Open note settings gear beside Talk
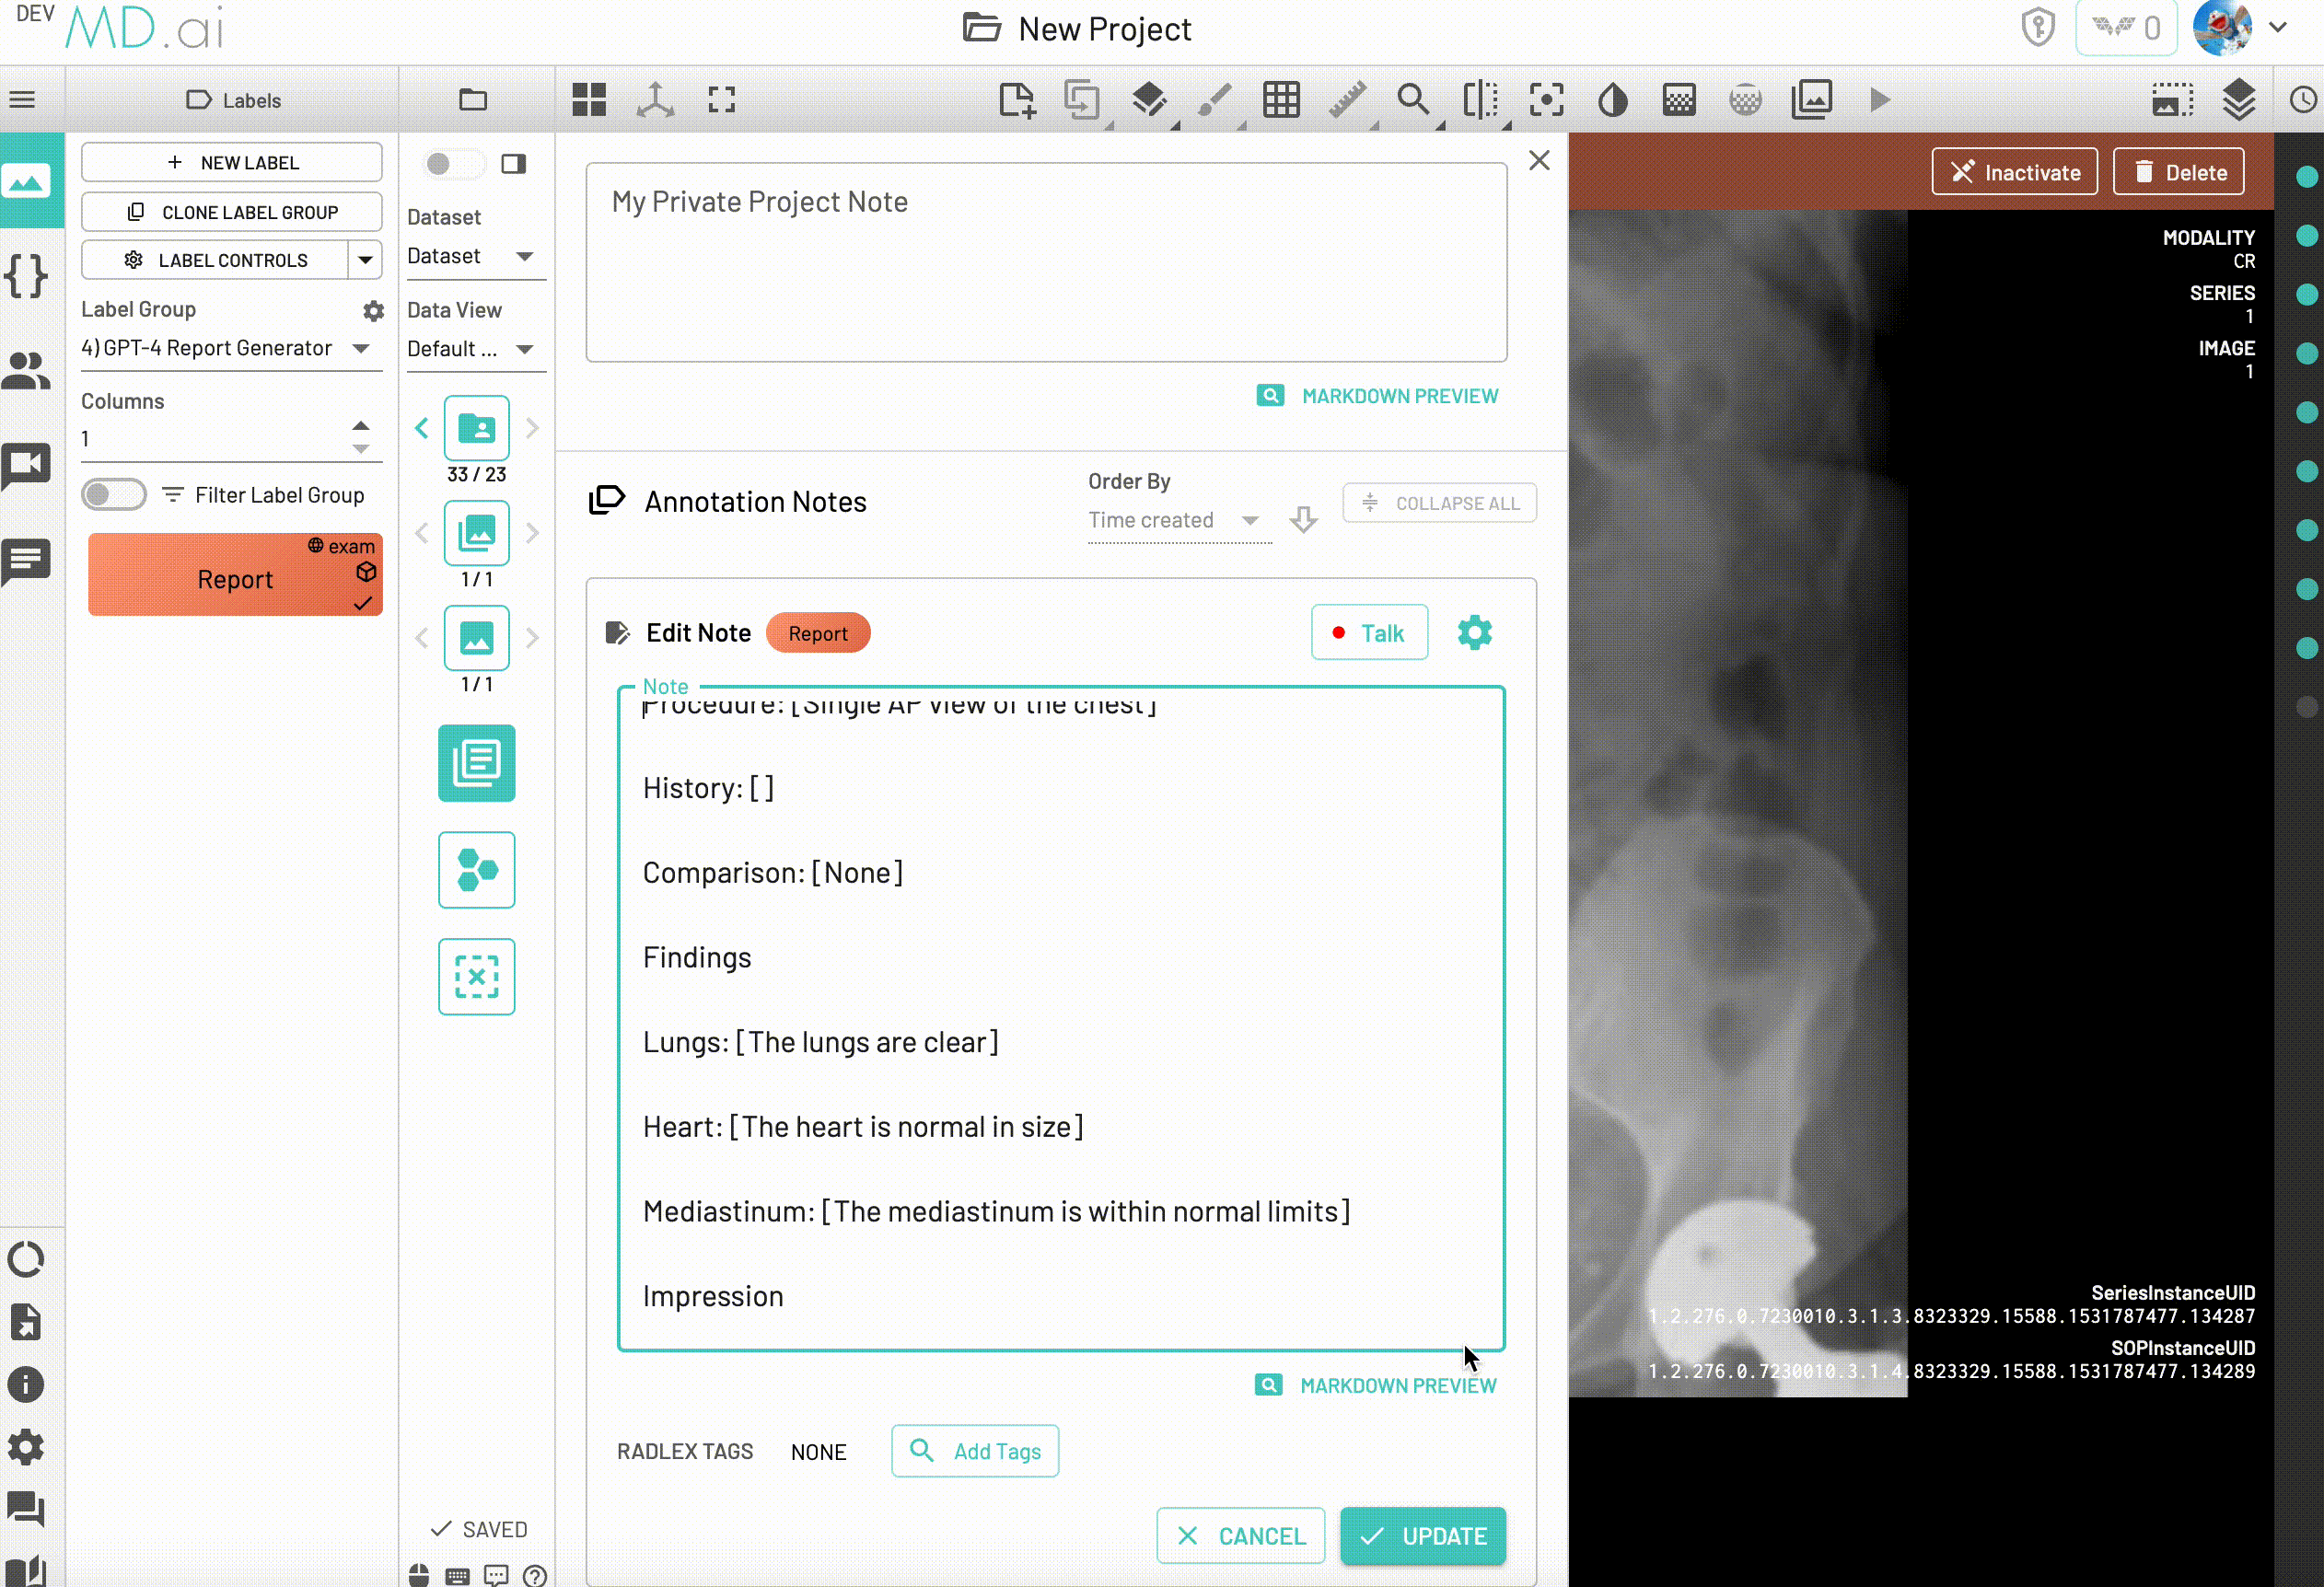The image size is (2324, 1587). pyautogui.click(x=1474, y=633)
